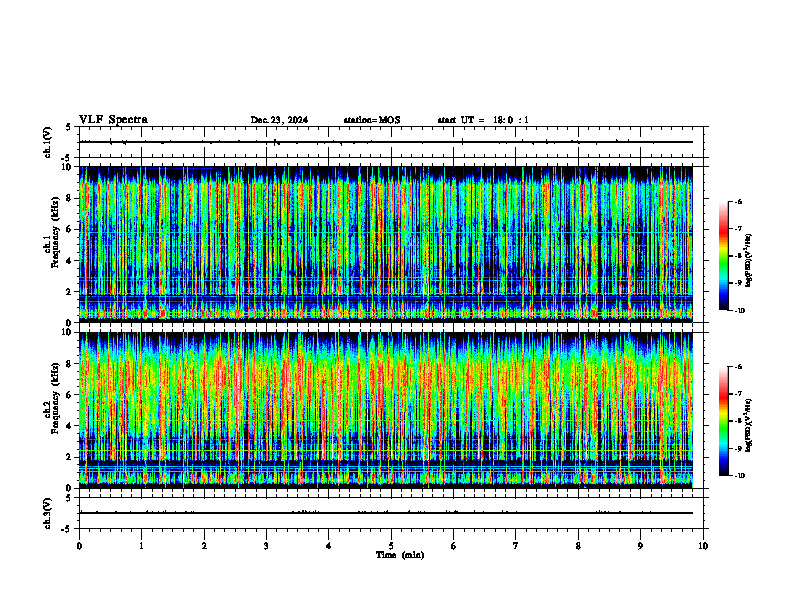
Task: Click the "station=MOS" header label
Action: click(x=372, y=120)
